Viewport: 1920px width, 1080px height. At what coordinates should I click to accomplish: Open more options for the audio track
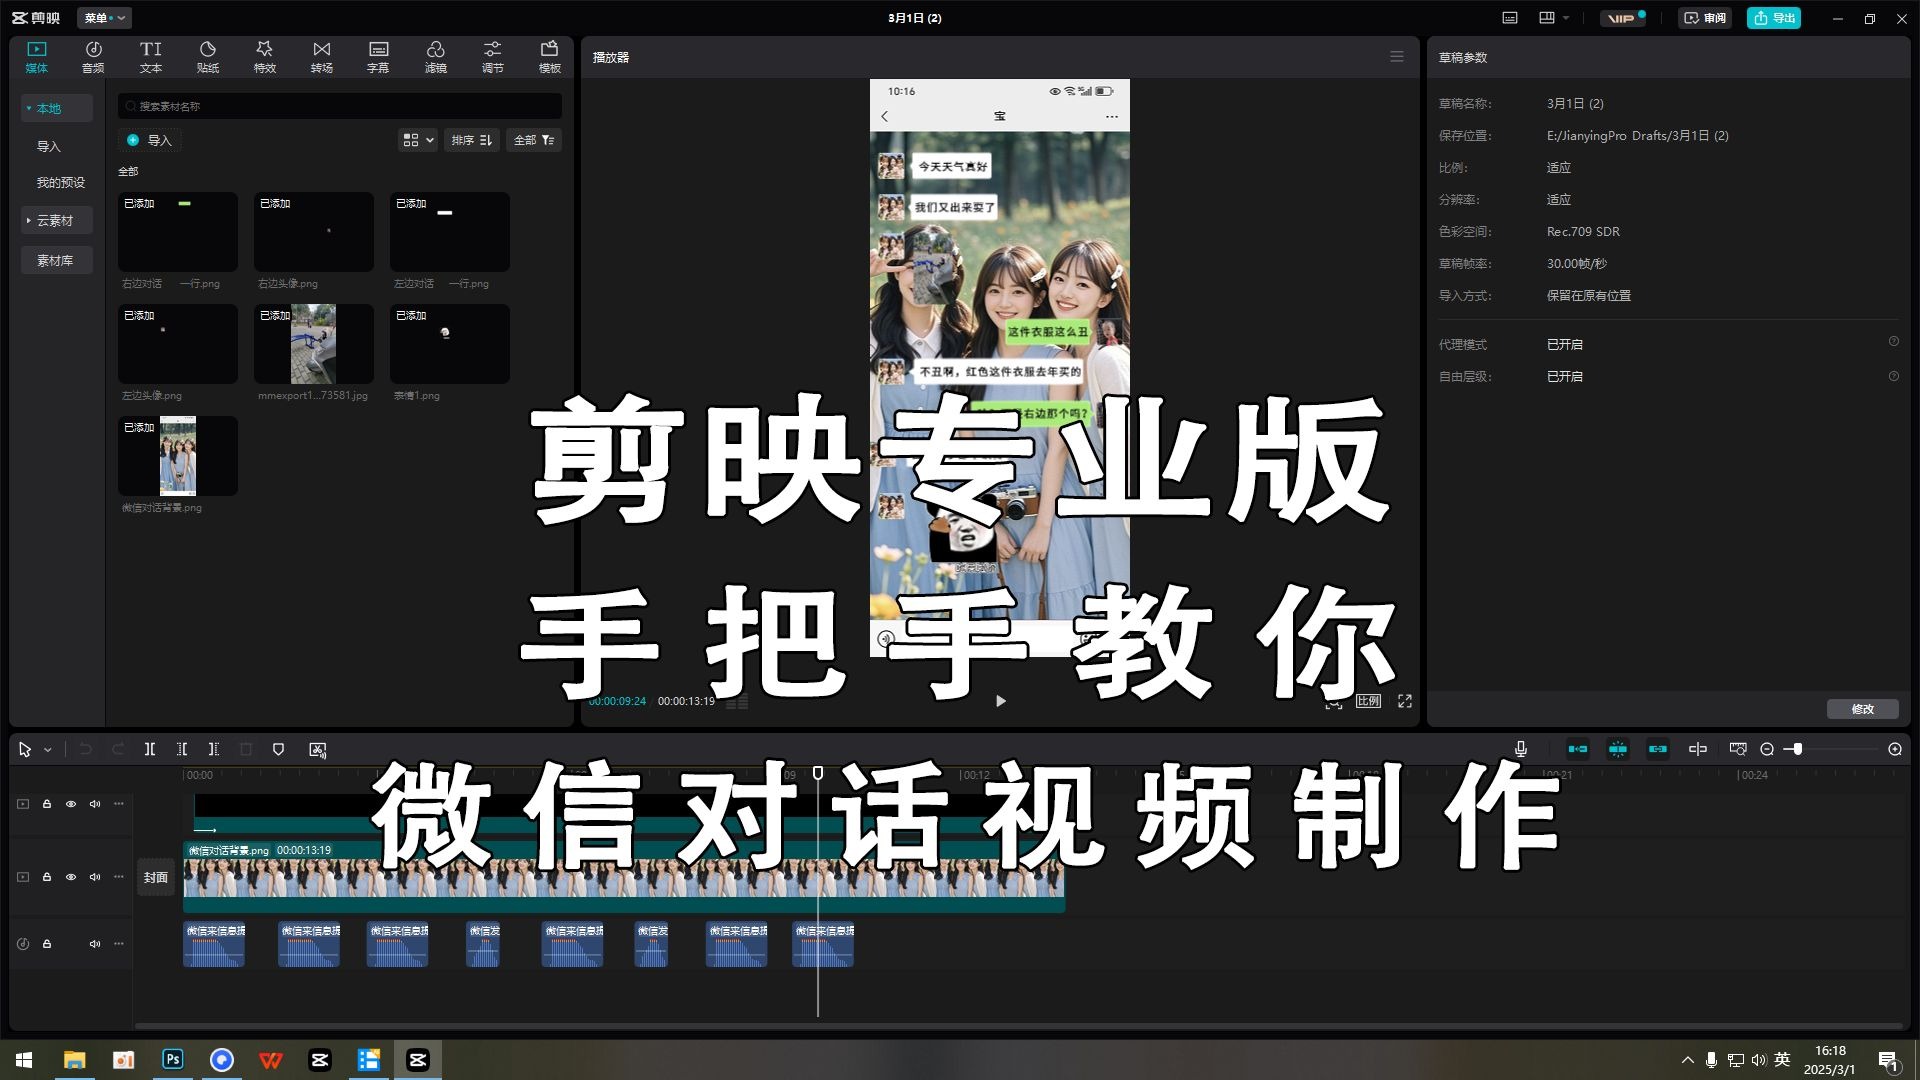pos(119,944)
